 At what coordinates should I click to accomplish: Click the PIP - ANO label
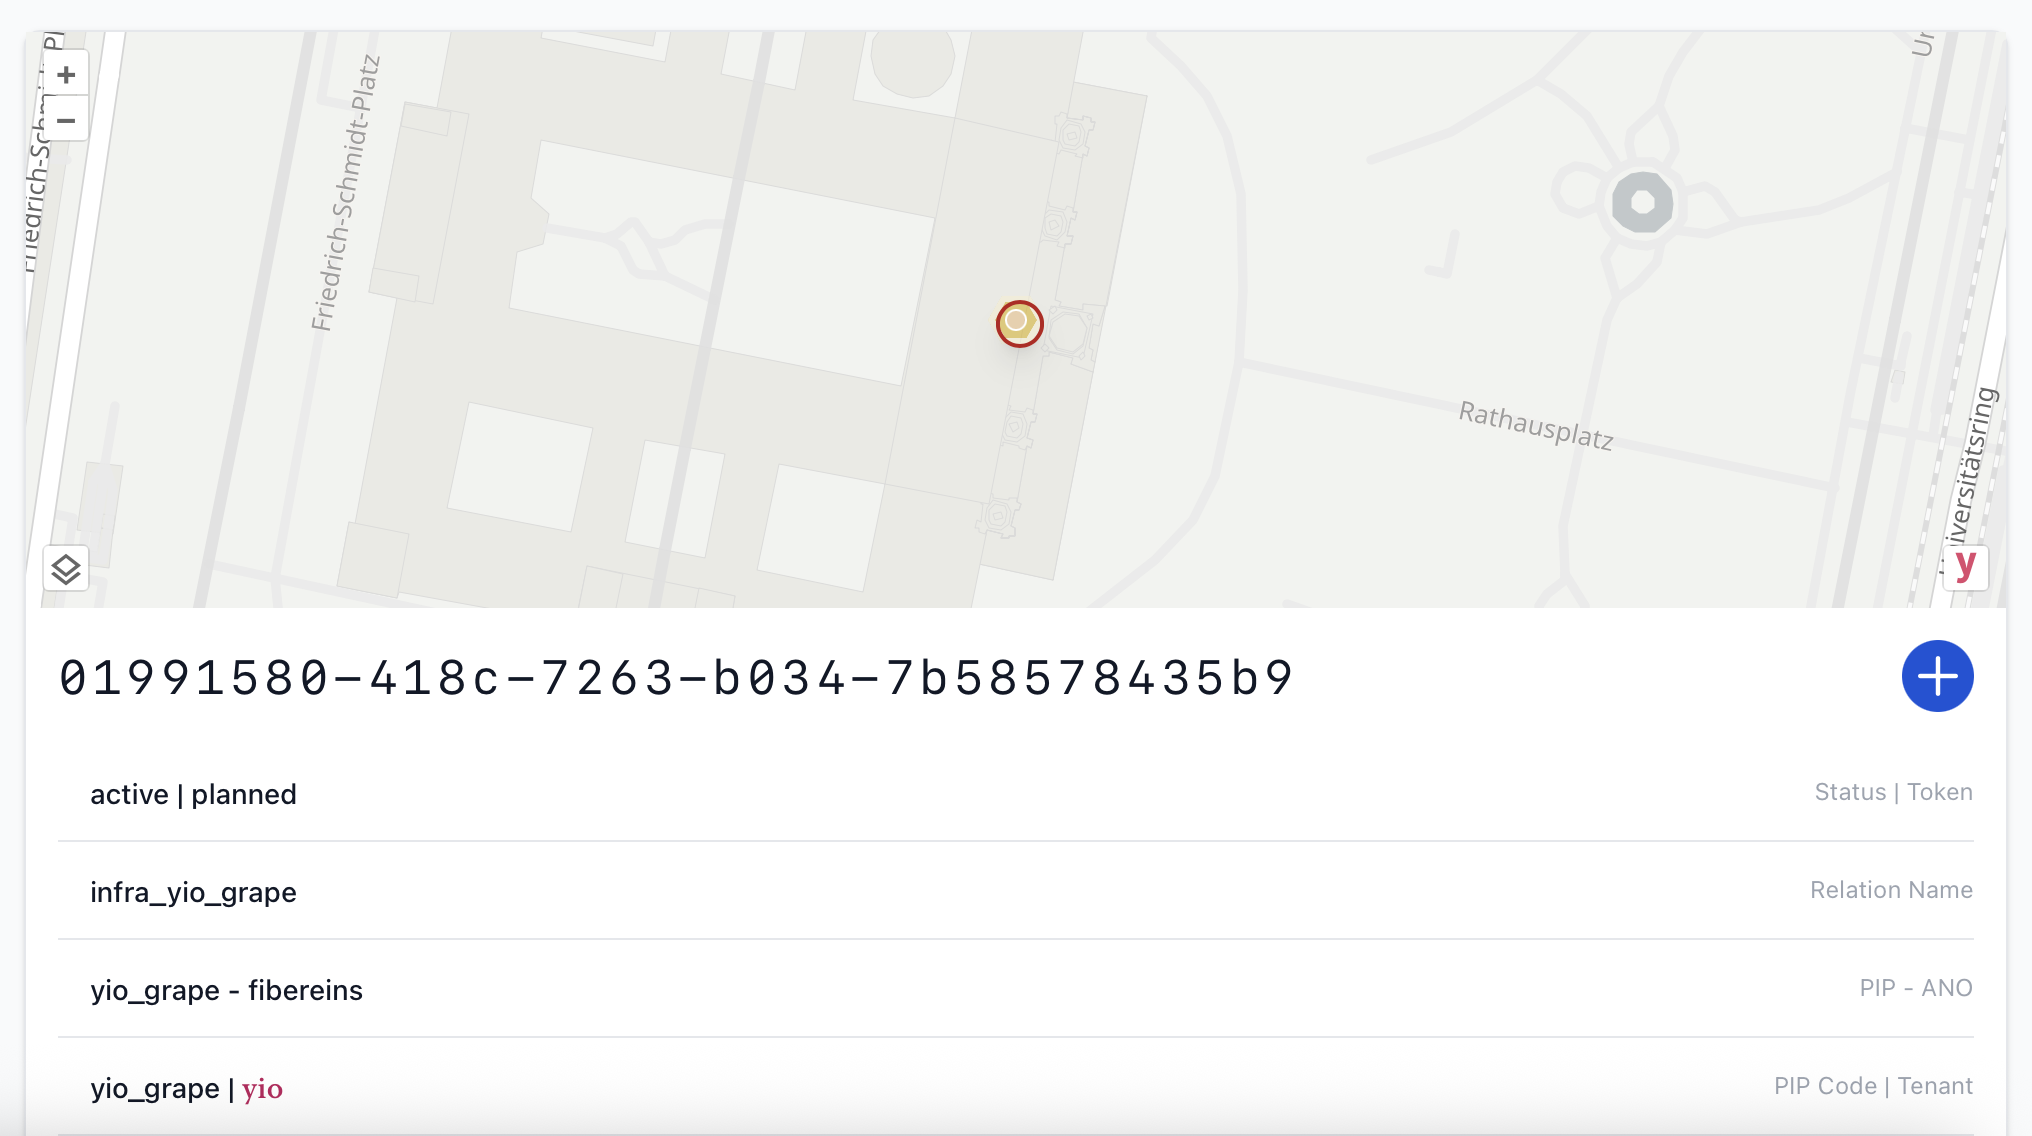tap(1915, 988)
